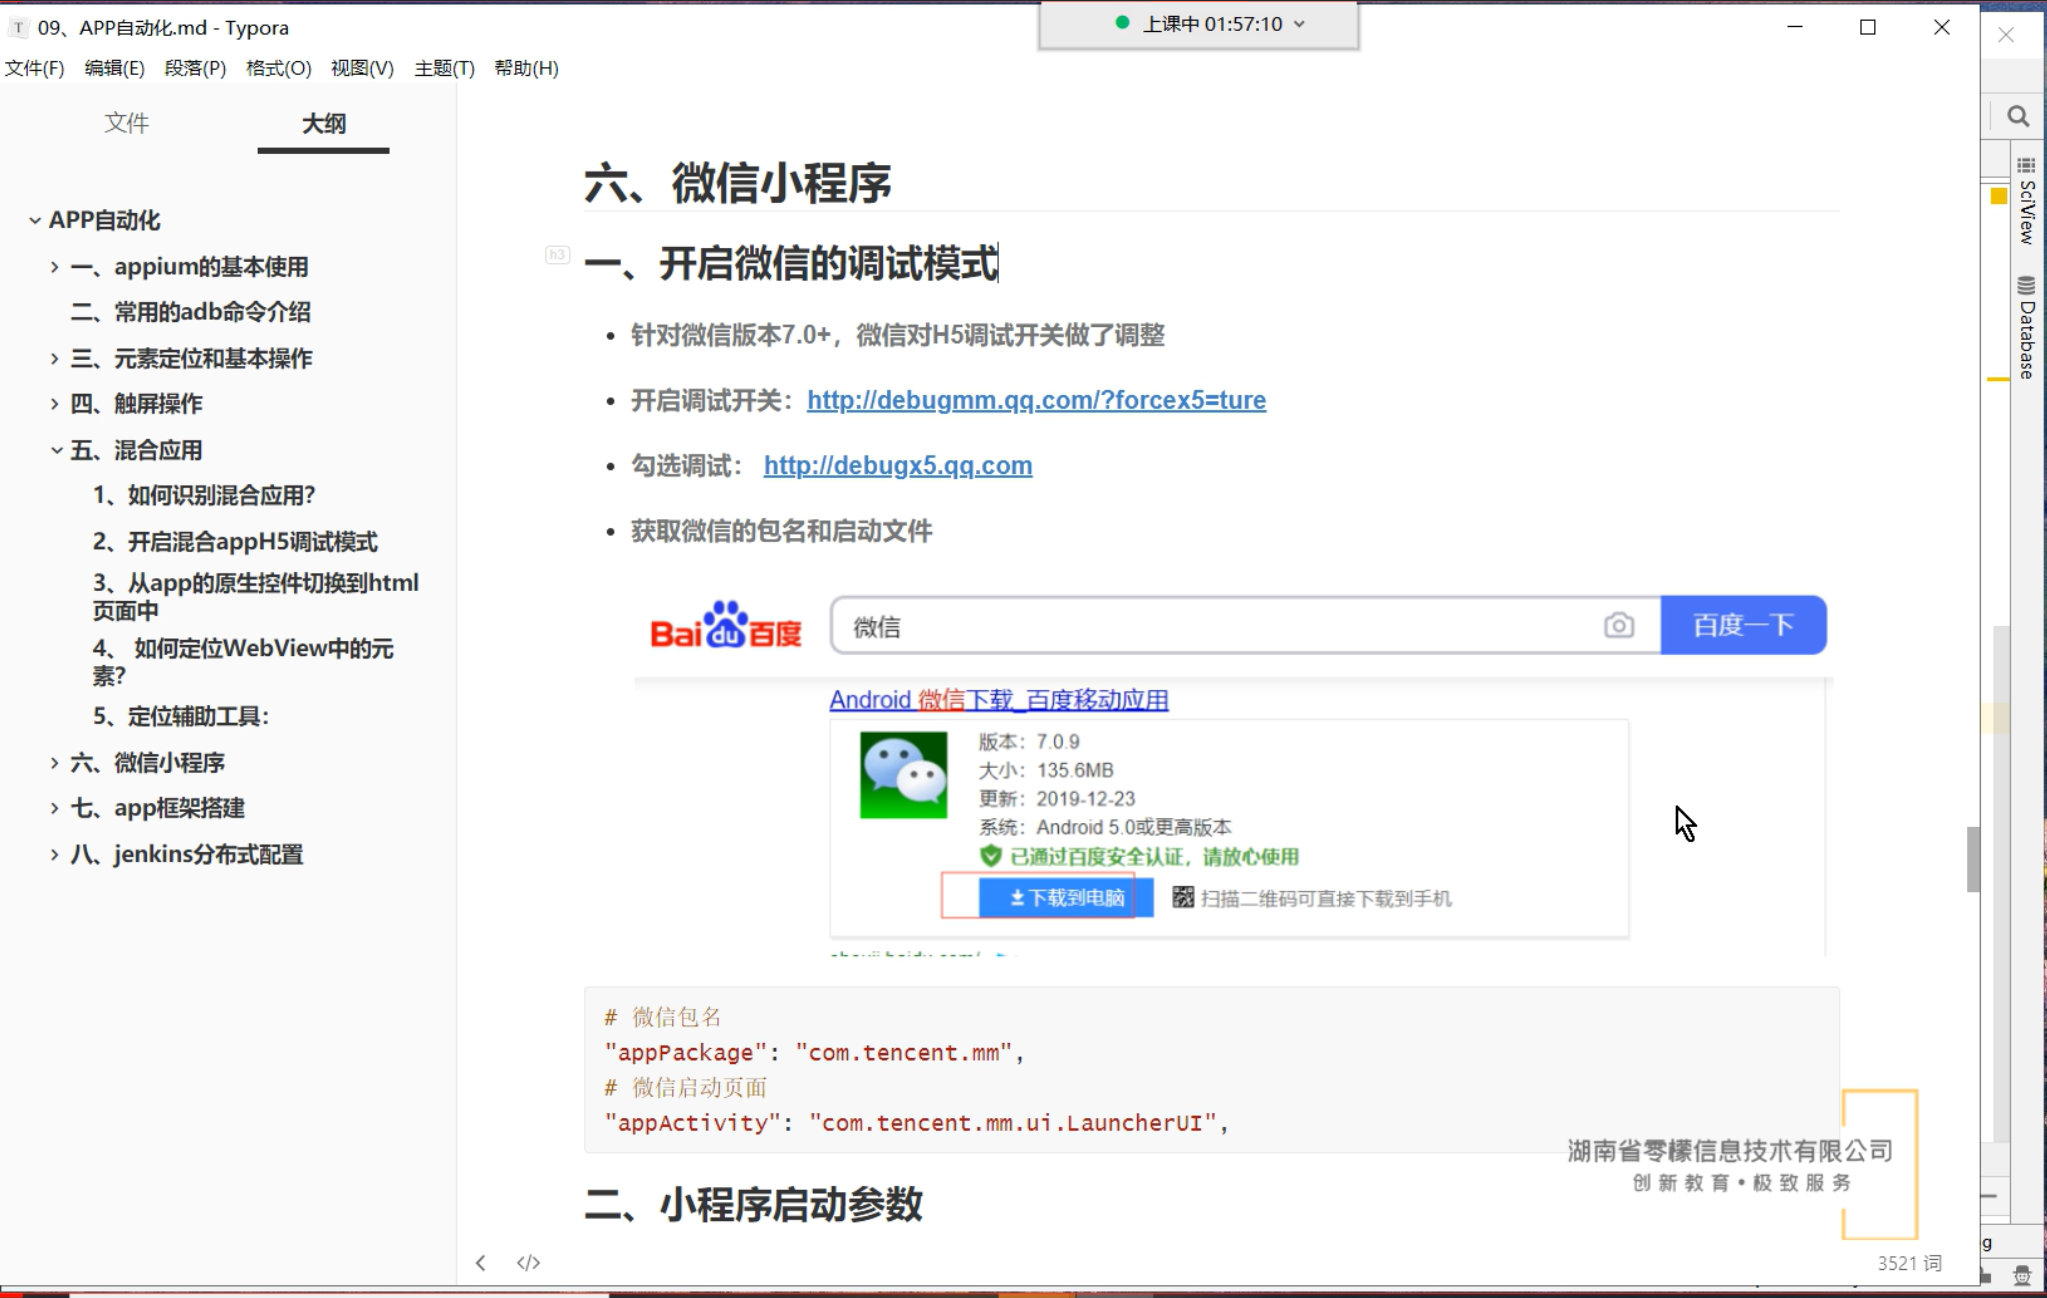Viewport: 2047px width, 1298px height.
Task: Open the 主题(T) menu
Action: click(x=444, y=68)
